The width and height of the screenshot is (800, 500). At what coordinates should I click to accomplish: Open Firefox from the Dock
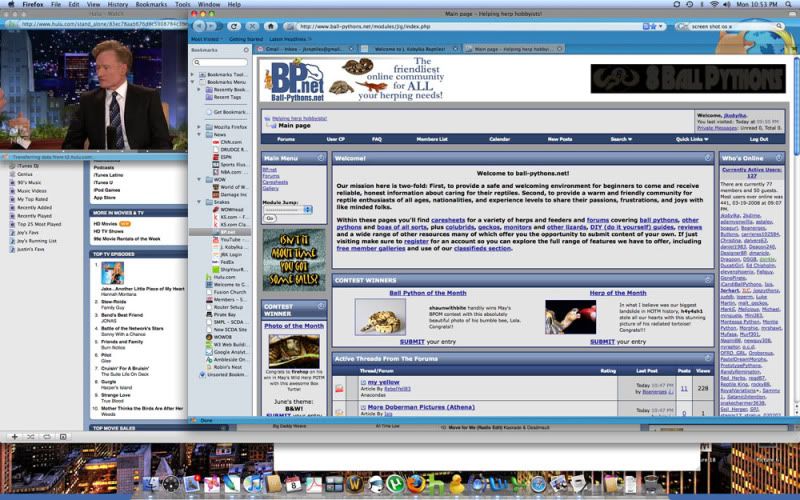tap(416, 483)
